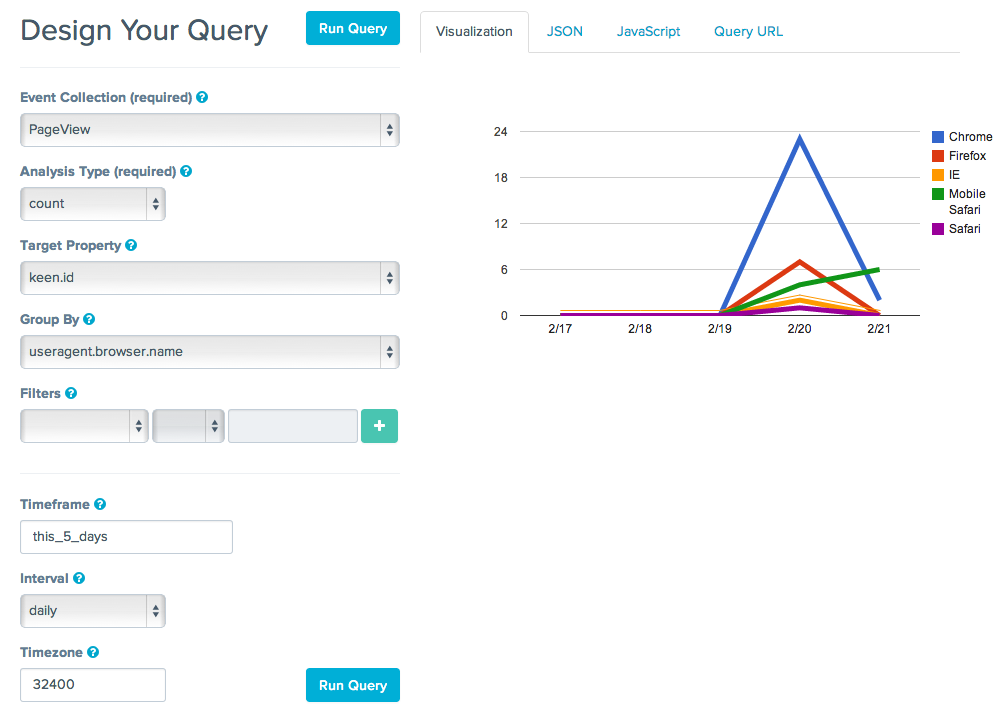Viewport: 1008px width, 718px height.
Task: Click the Timeframe input field
Action: (126, 537)
